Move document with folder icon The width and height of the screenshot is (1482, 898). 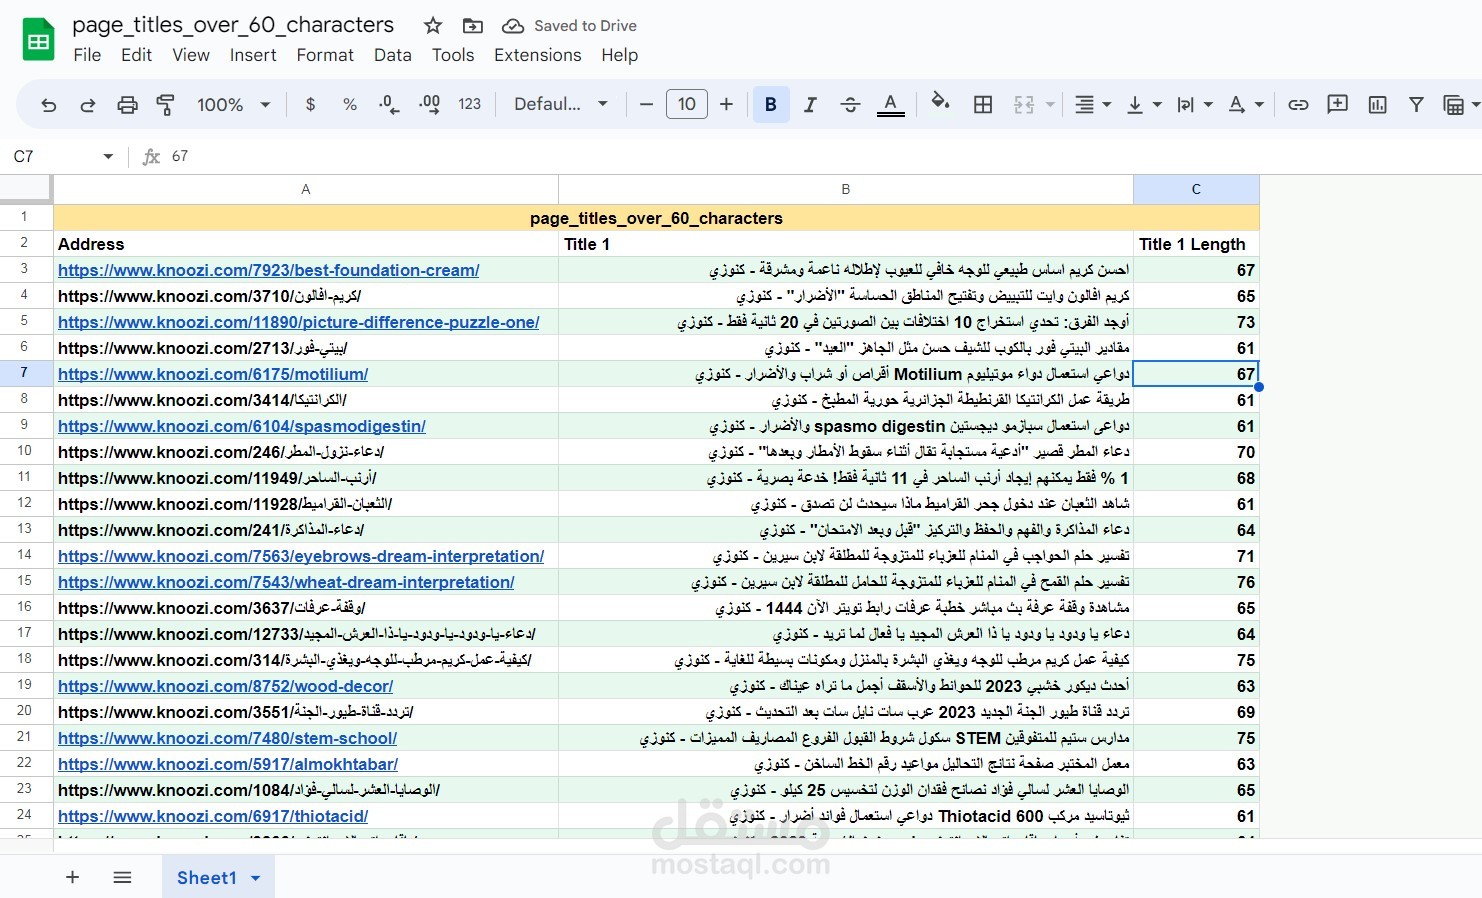473,26
